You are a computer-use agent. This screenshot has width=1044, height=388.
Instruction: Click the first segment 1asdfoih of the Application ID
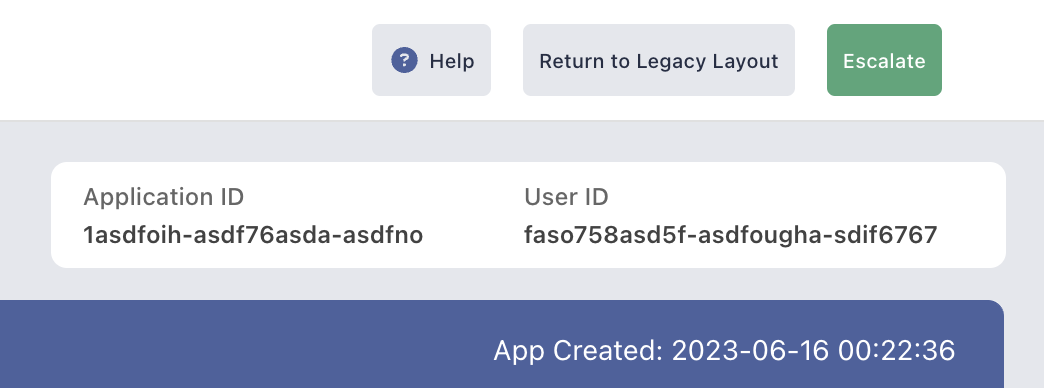pyautogui.click(x=132, y=235)
